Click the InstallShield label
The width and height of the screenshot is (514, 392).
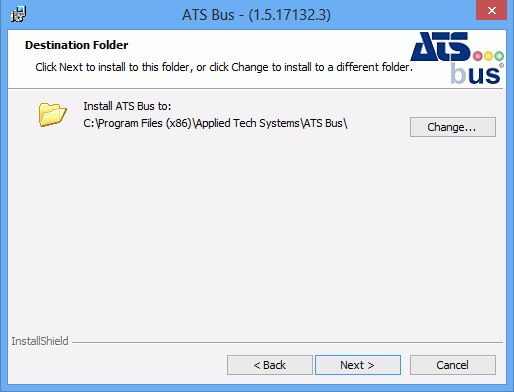point(40,341)
